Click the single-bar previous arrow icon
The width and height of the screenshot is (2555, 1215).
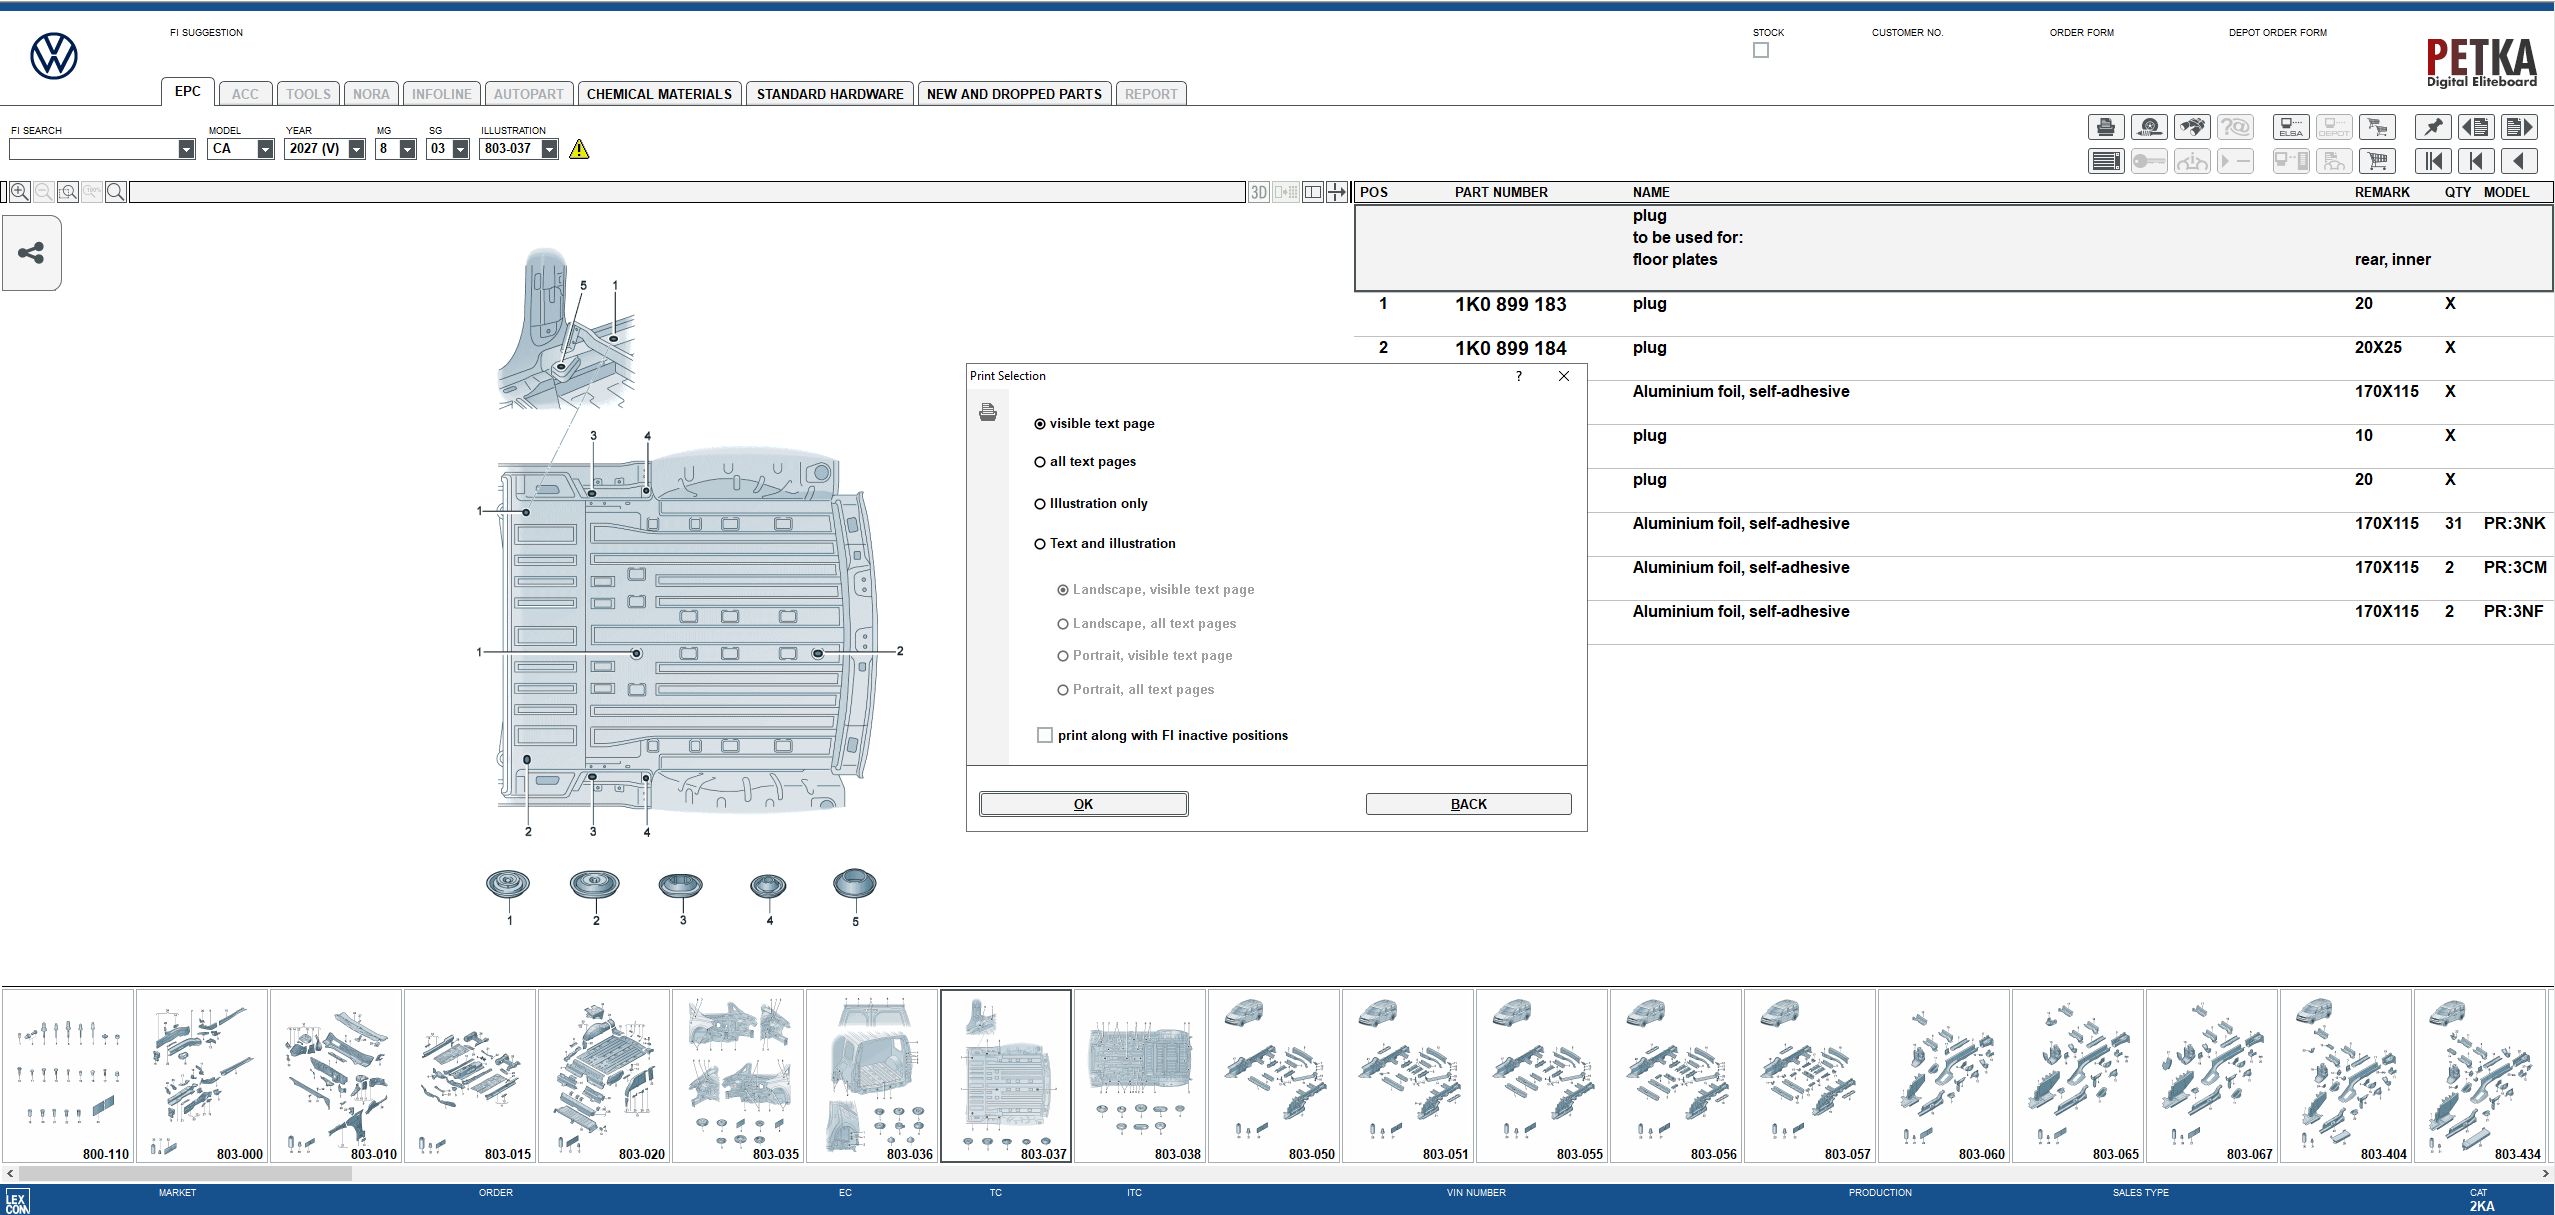tap(2476, 161)
